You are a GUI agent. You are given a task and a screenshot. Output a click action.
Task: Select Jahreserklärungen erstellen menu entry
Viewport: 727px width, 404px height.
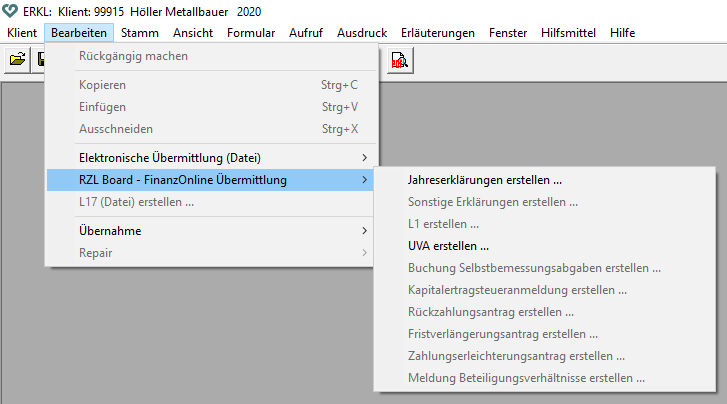click(x=485, y=181)
